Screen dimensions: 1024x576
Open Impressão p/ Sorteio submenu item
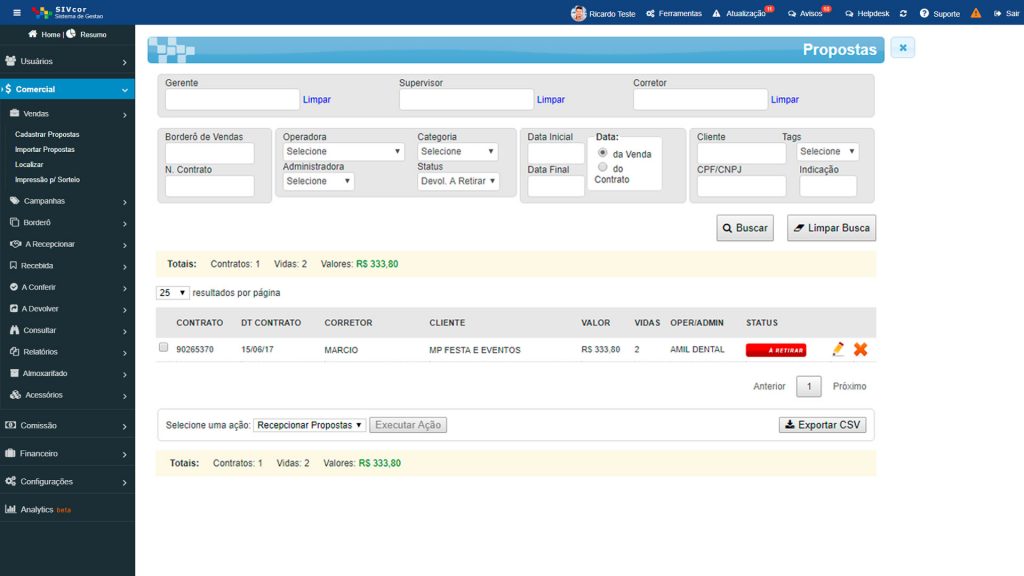click(x=47, y=179)
